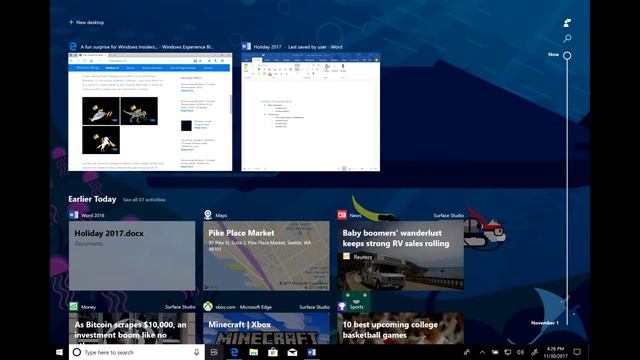Click the Maps app icon above Pike Place card
Viewport: 640px width, 360px height.
pos(208,215)
